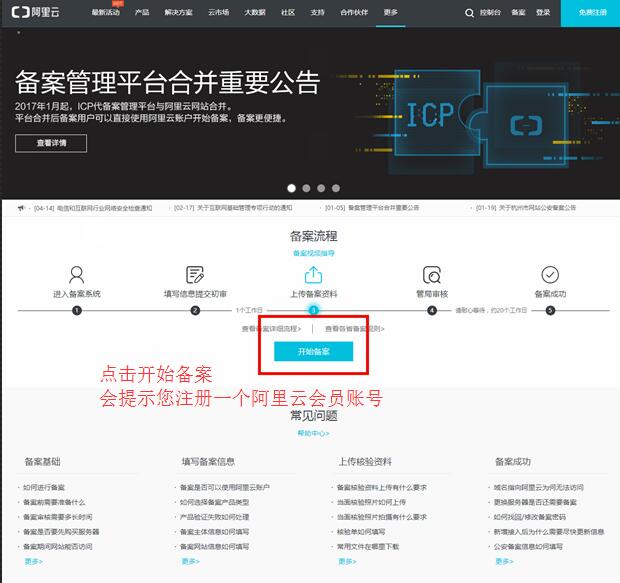
Task: Click 更多 under 备案成功 column
Action: click(x=505, y=561)
